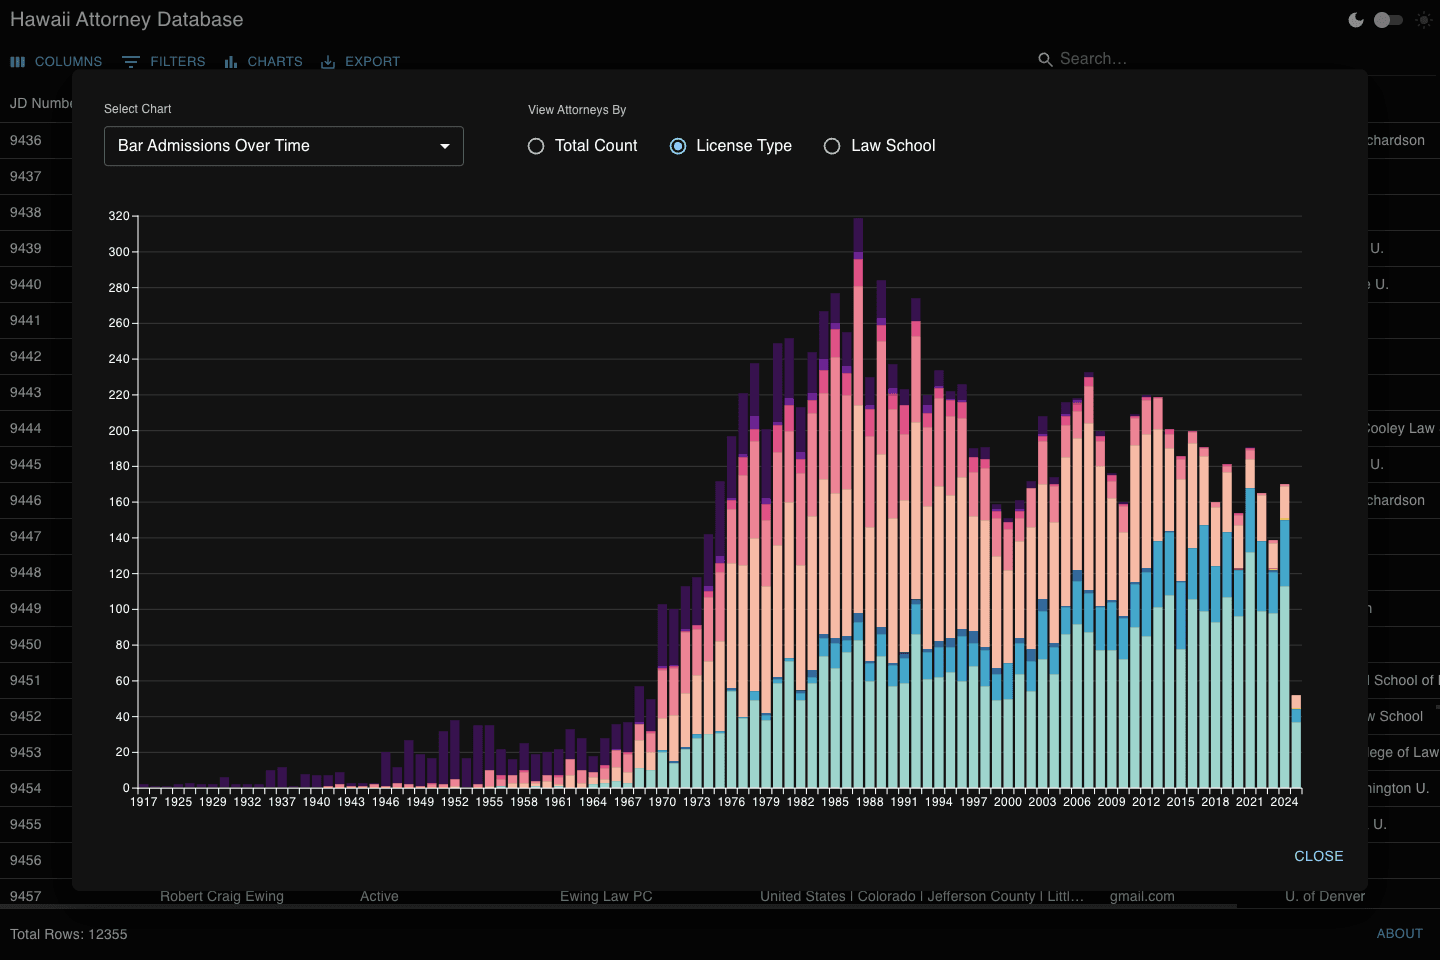This screenshot has height=960, width=1440.
Task: Click the Columns grid icon
Action: [17, 62]
